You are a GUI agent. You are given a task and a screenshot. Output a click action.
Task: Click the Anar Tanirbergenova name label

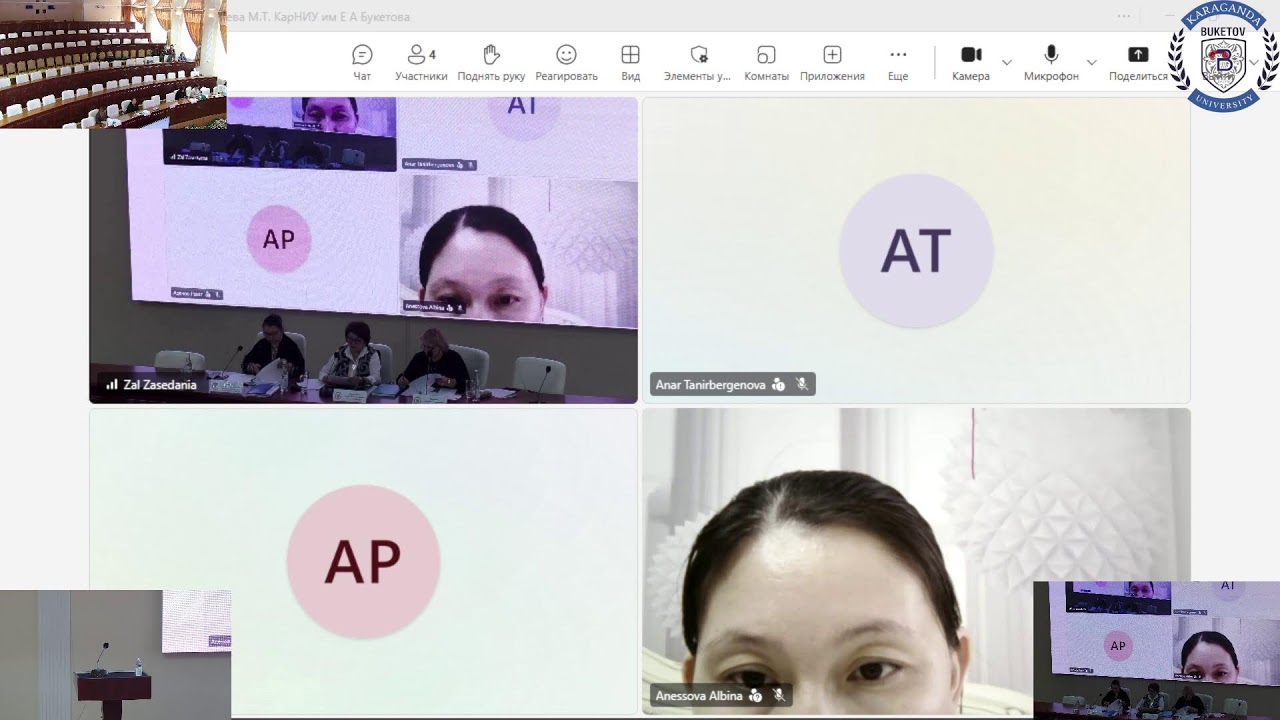(710, 385)
